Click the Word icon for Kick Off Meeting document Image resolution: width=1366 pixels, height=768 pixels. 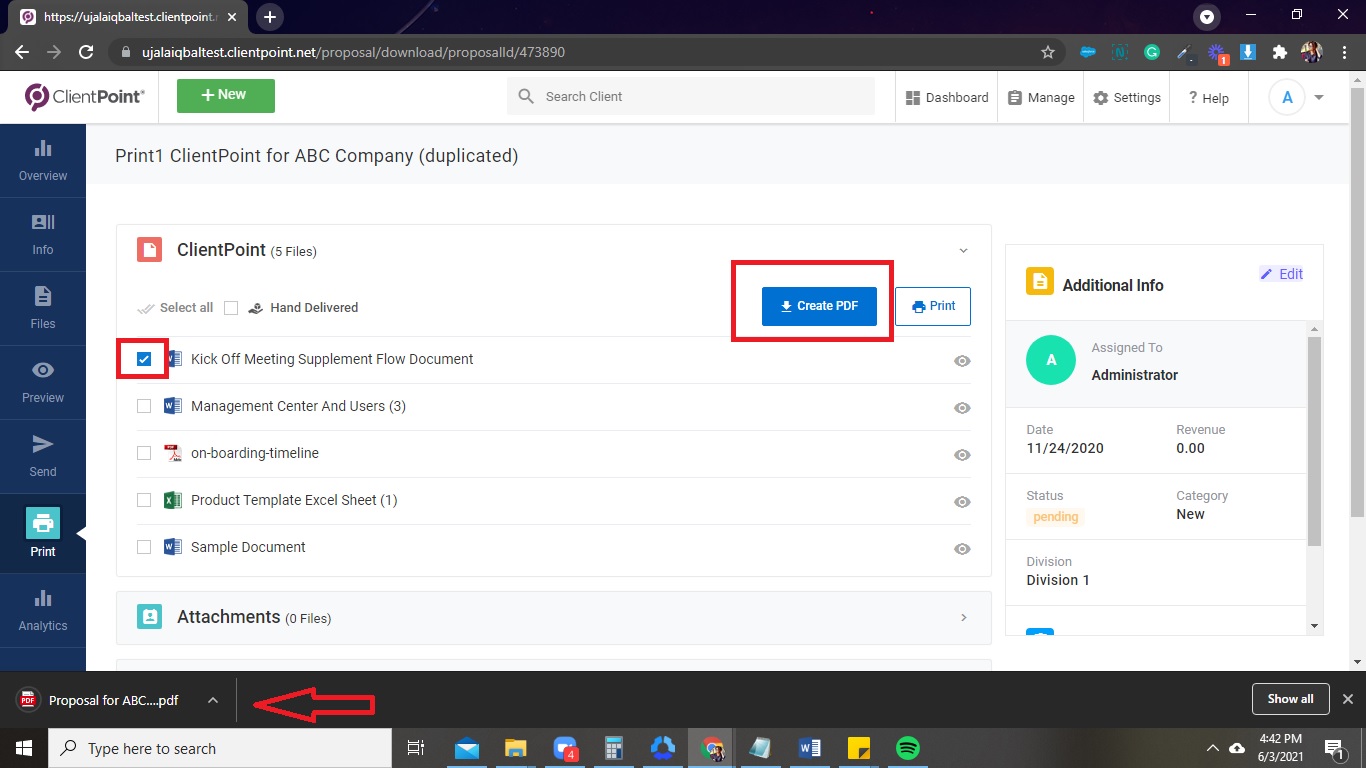coord(174,359)
